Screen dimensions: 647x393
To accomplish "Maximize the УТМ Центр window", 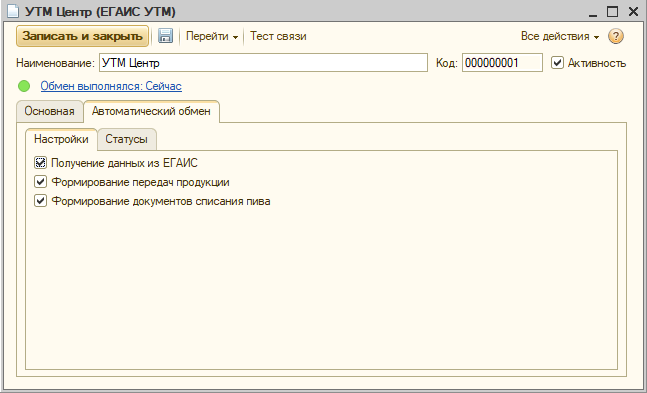I will 613,12.
